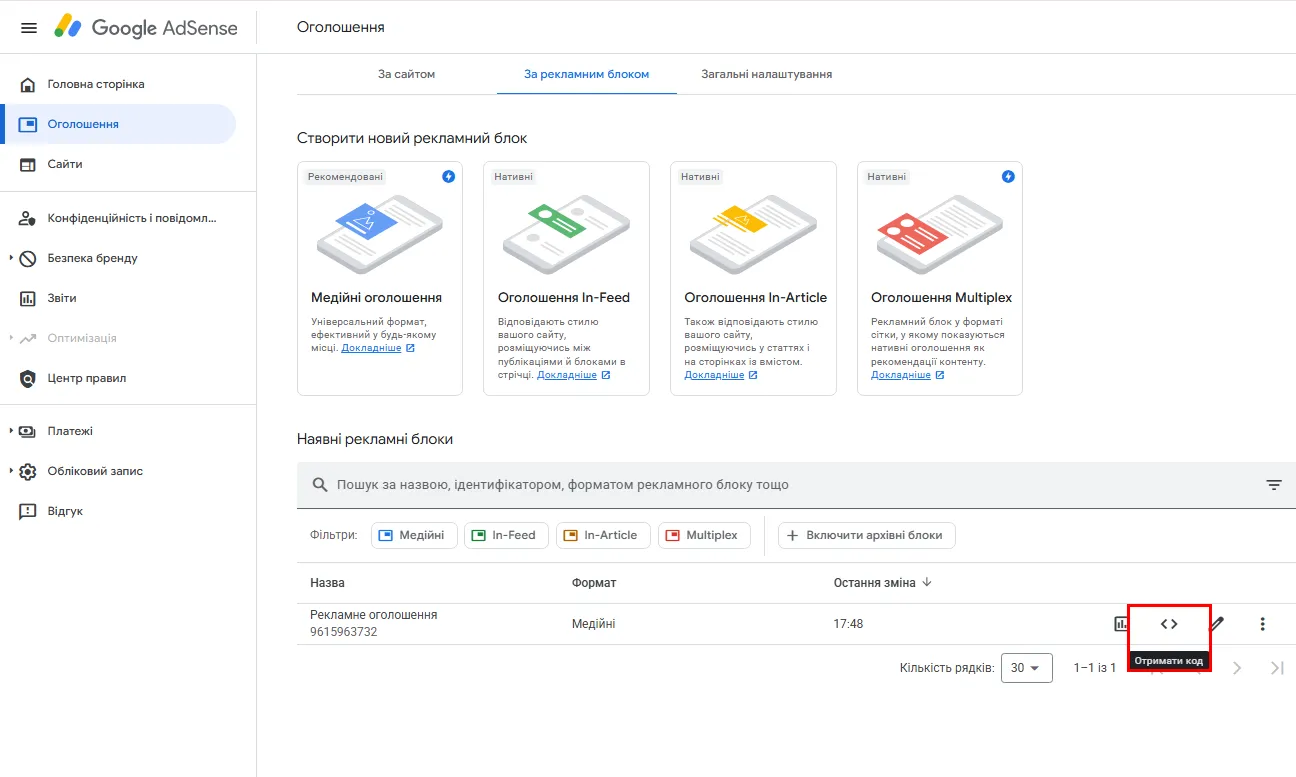This screenshot has height=777, width=1296.
Task: Open the ad unit reports chart icon
Action: pyautogui.click(x=1120, y=624)
